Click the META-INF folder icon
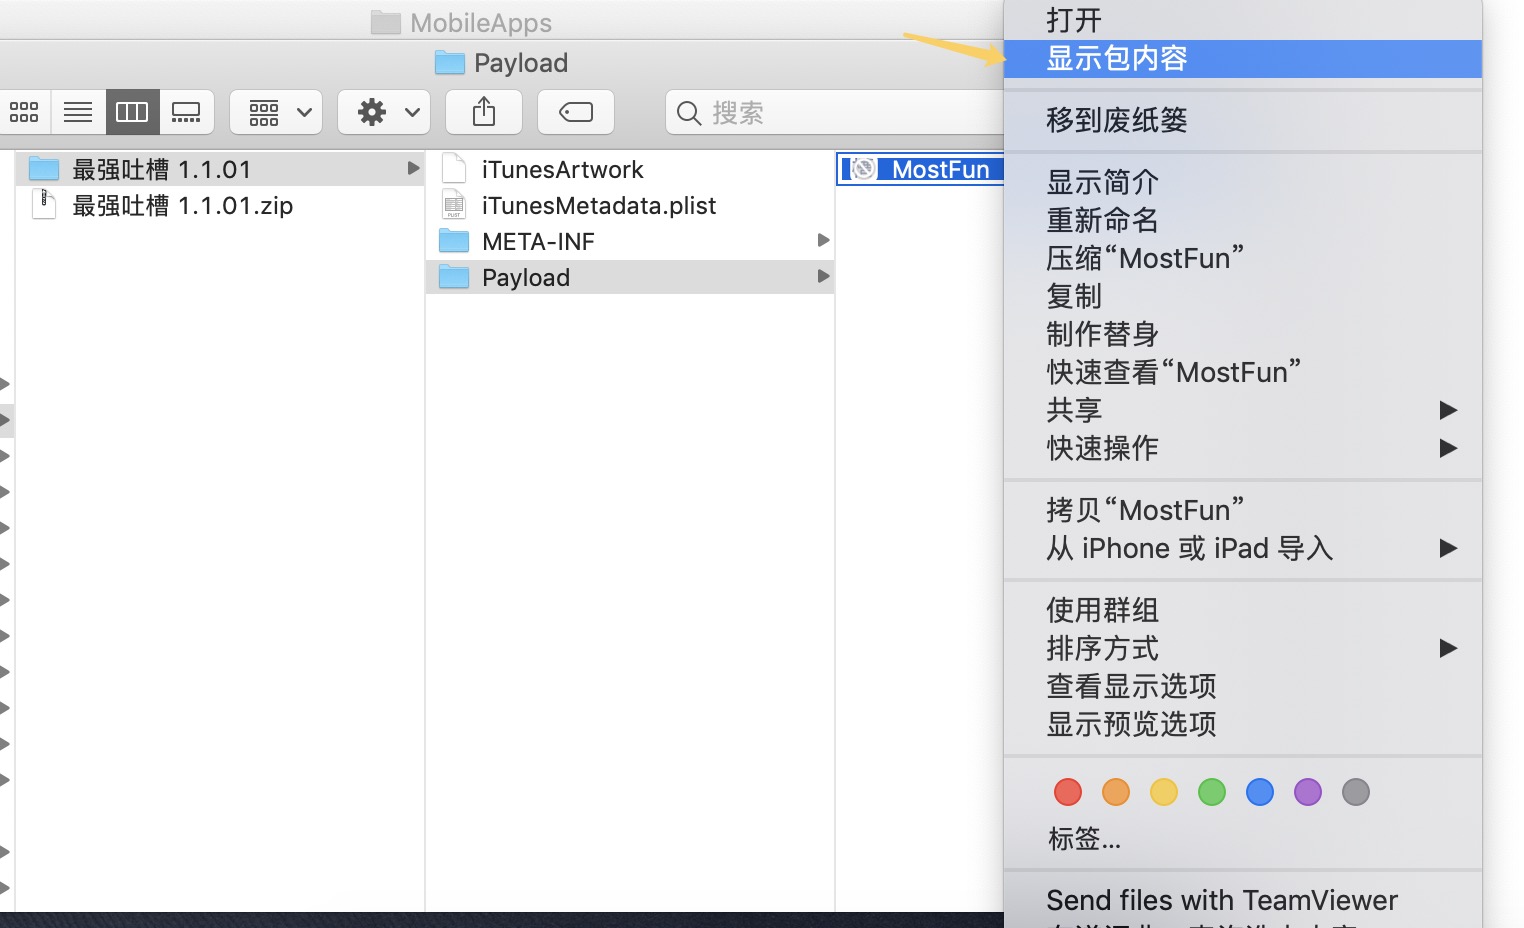Viewport: 1524px width, 928px height. (x=453, y=240)
